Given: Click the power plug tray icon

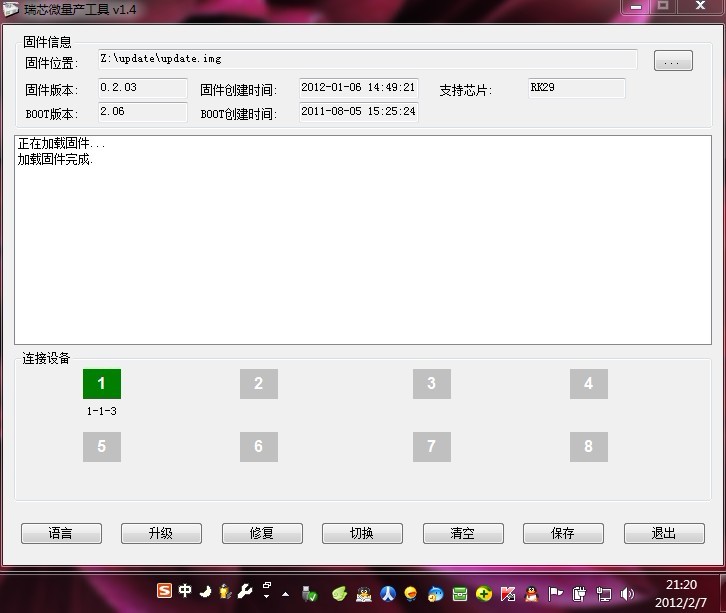Looking at the screenshot, I should (x=579, y=594).
